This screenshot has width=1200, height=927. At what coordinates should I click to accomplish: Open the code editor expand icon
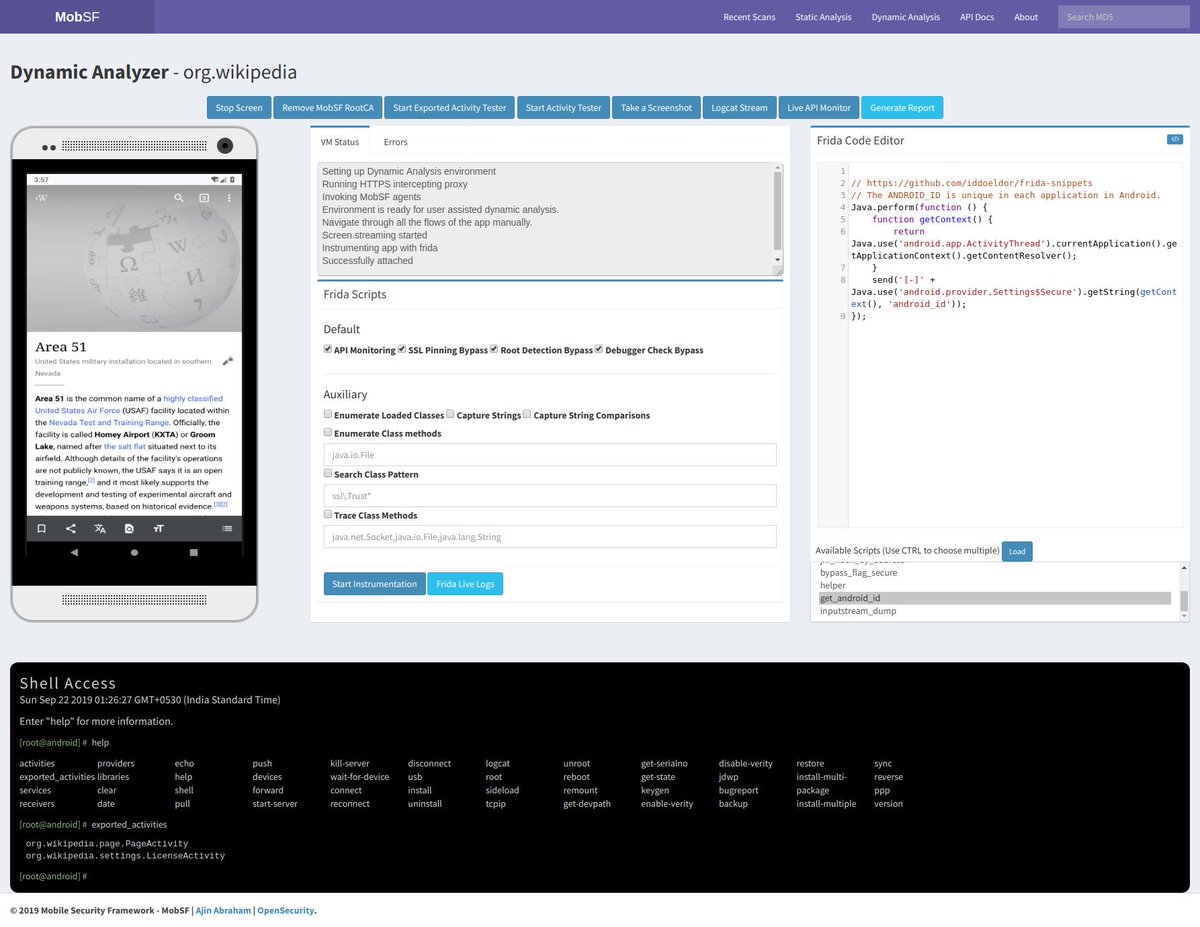[x=1175, y=139]
